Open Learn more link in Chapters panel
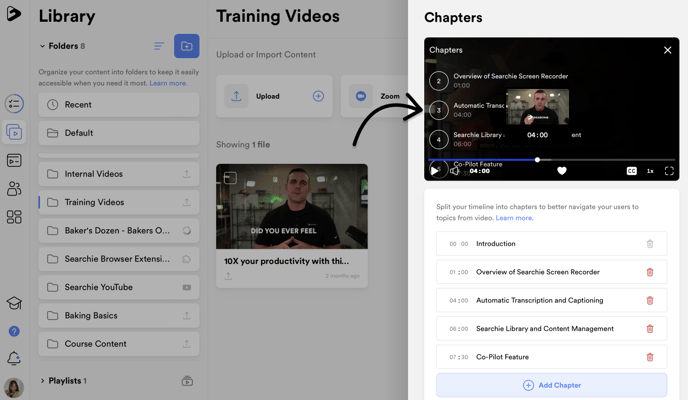 pos(514,218)
